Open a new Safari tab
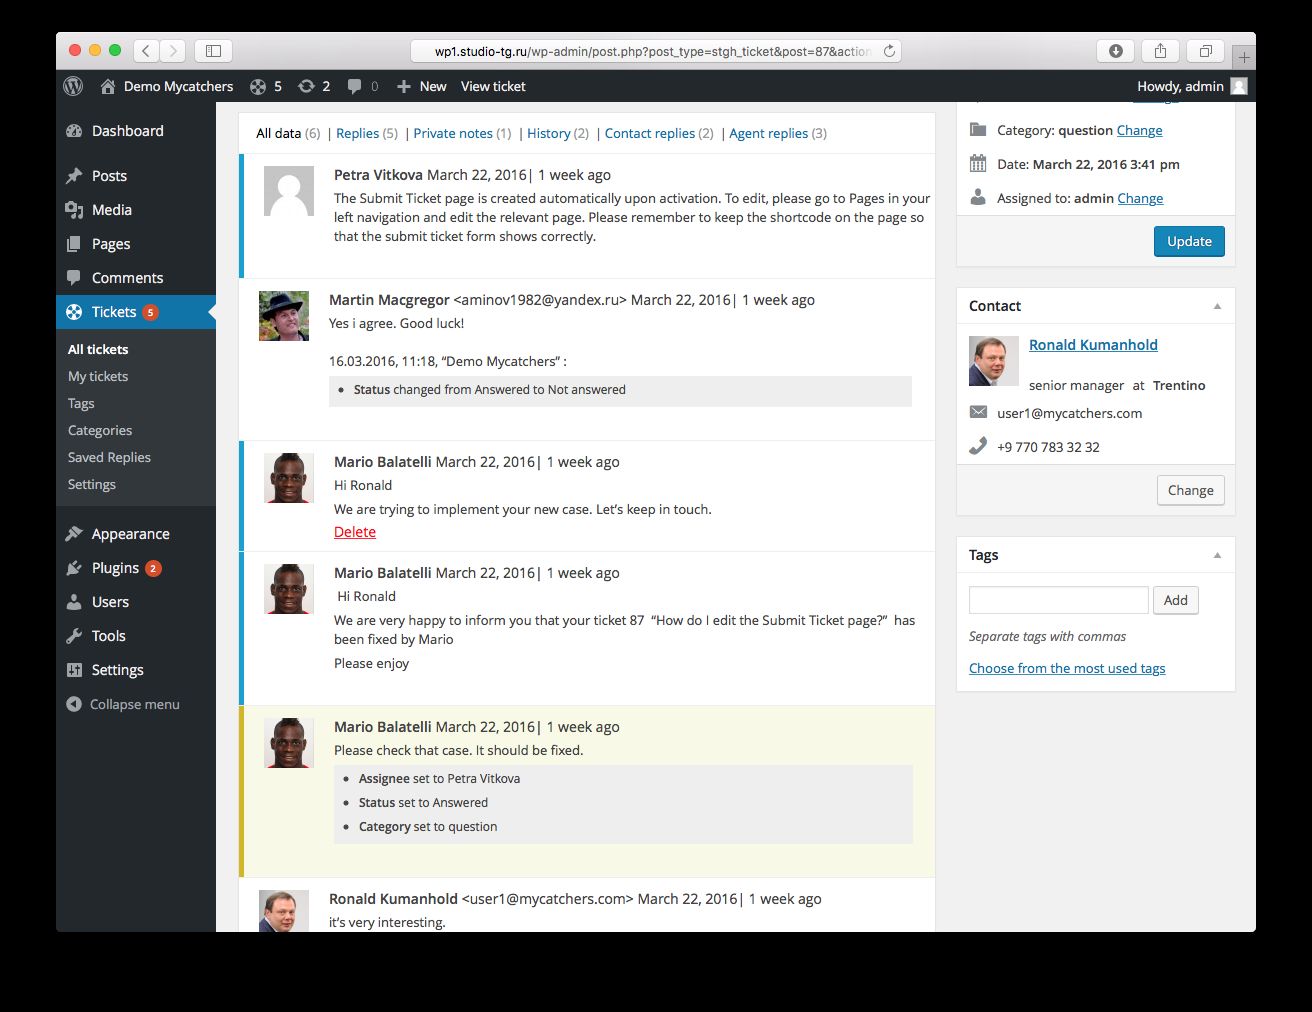 coord(1244,57)
